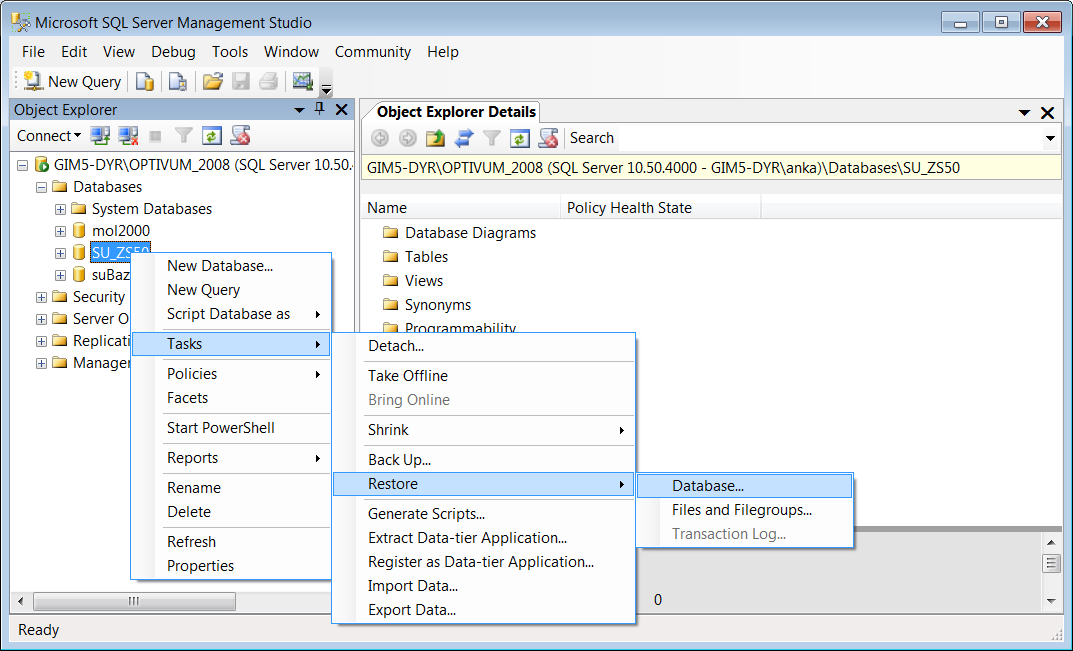
Task: Select the Database Diagrams folder row
Action: [x=460, y=233]
